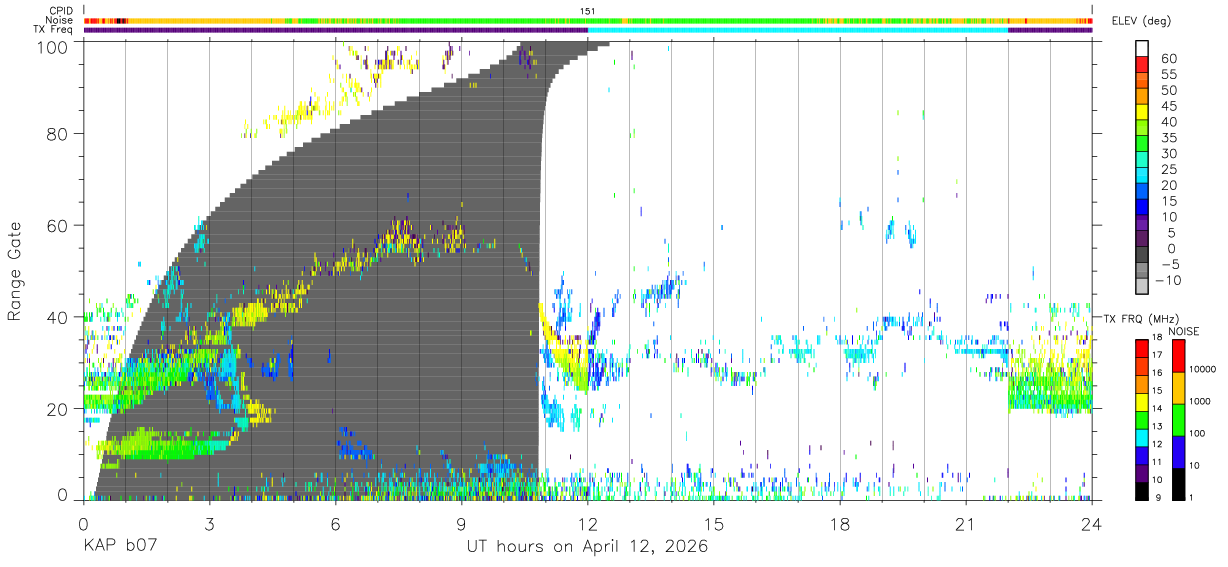
Task: Click the UT hours on April 12, 2026 label
Action: point(587,547)
